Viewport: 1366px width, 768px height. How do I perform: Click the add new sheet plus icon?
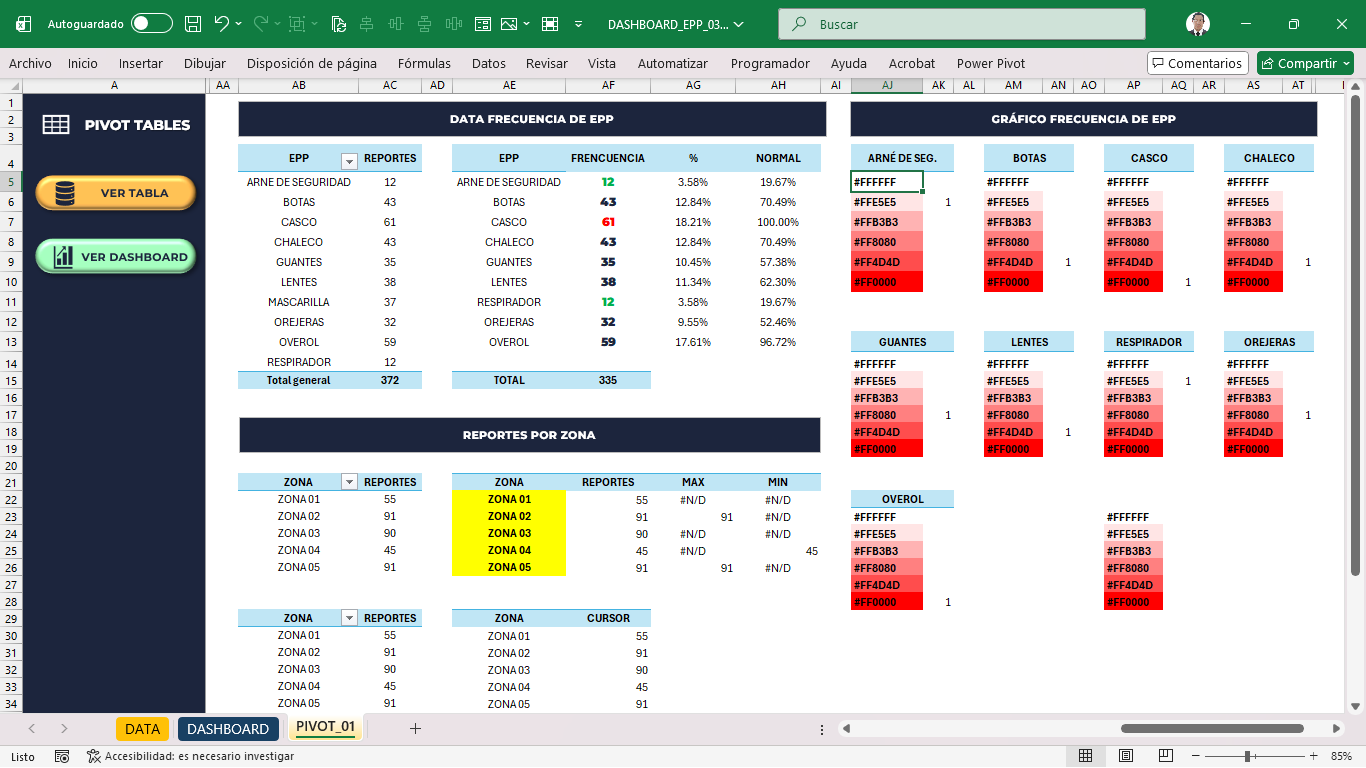pos(415,728)
